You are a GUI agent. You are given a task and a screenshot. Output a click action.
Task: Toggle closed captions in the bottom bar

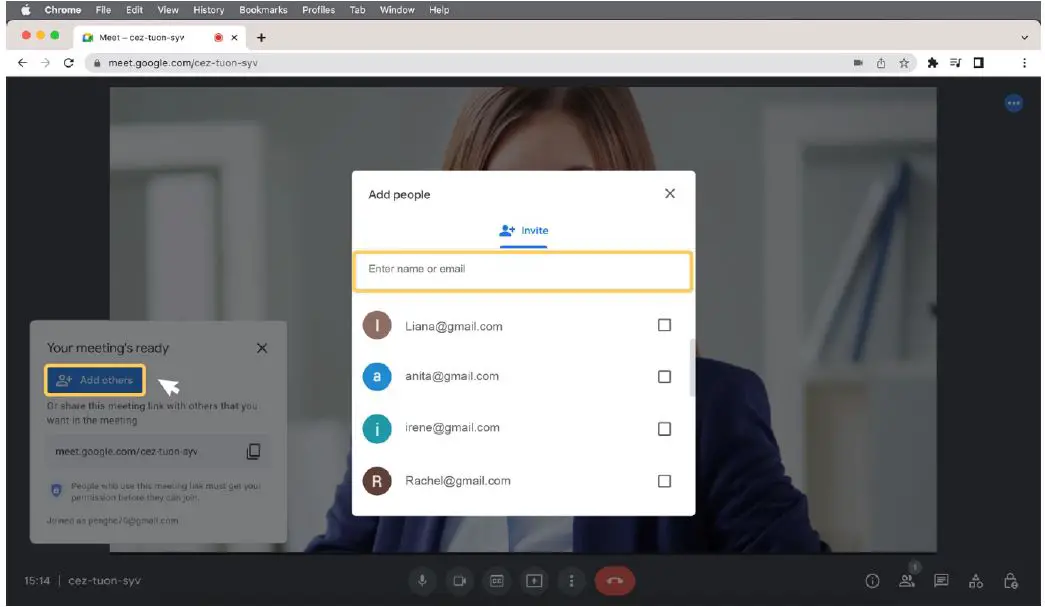click(x=497, y=581)
